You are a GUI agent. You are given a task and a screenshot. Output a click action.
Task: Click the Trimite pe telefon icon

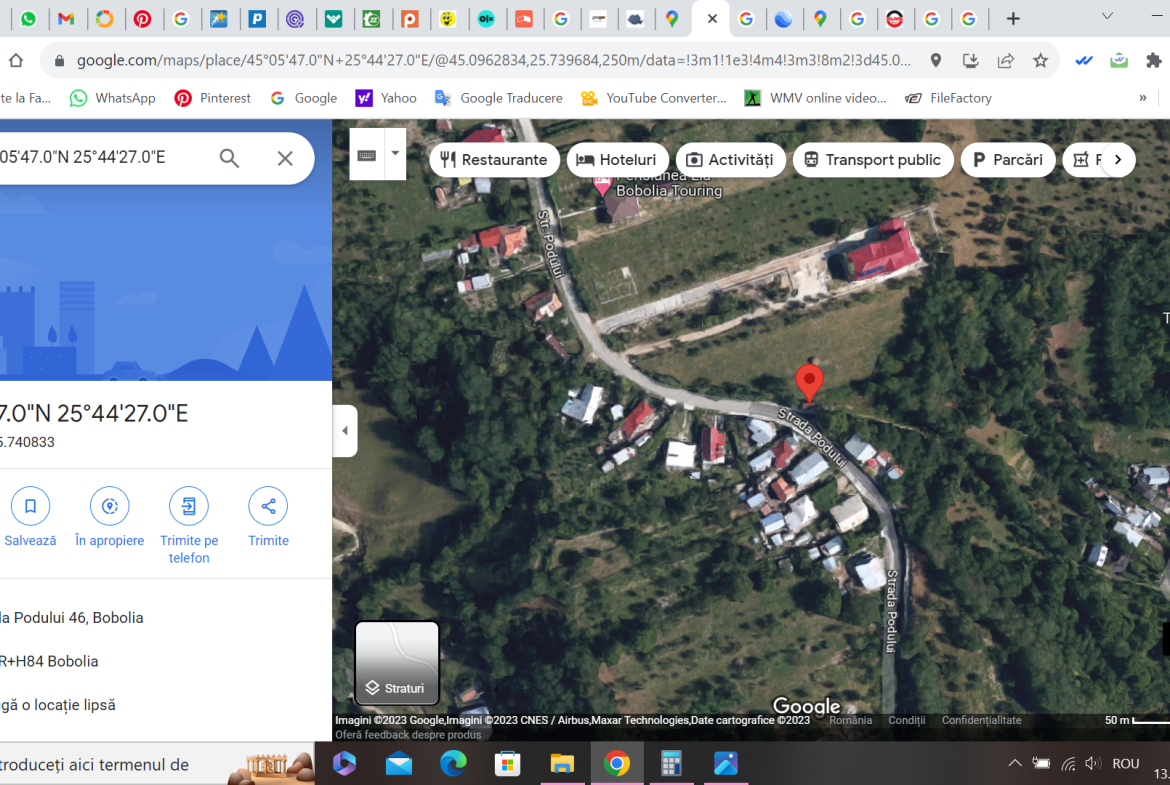[x=189, y=507]
